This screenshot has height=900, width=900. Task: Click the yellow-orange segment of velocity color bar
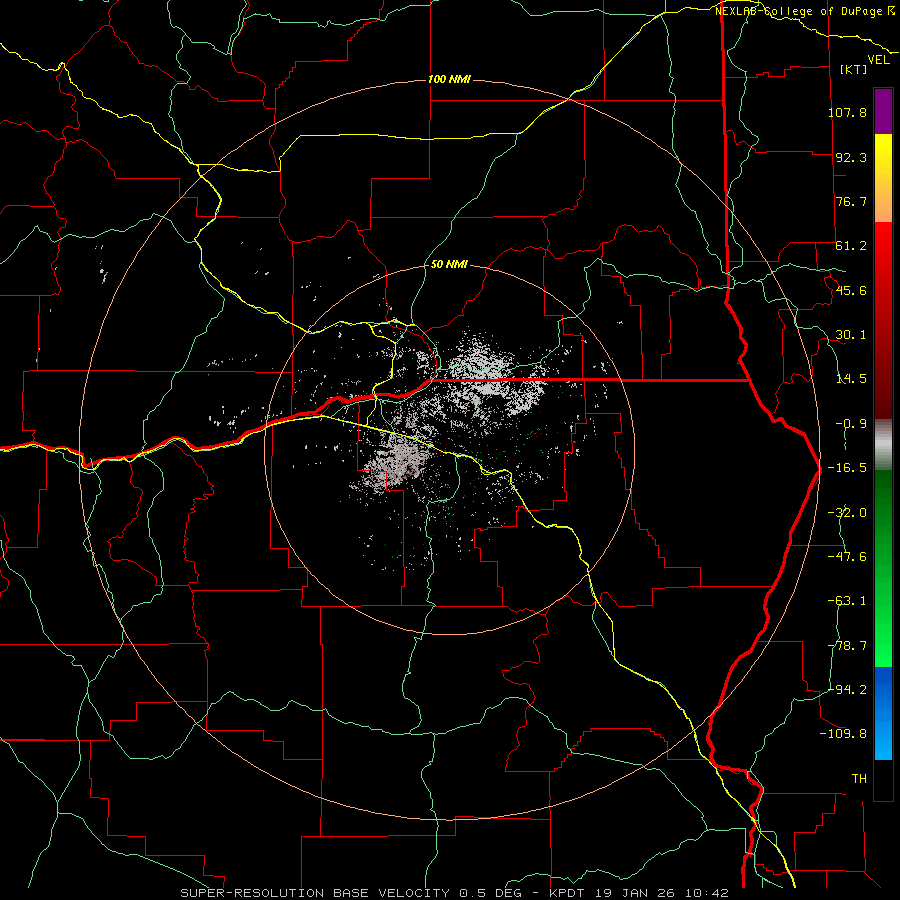(x=883, y=178)
